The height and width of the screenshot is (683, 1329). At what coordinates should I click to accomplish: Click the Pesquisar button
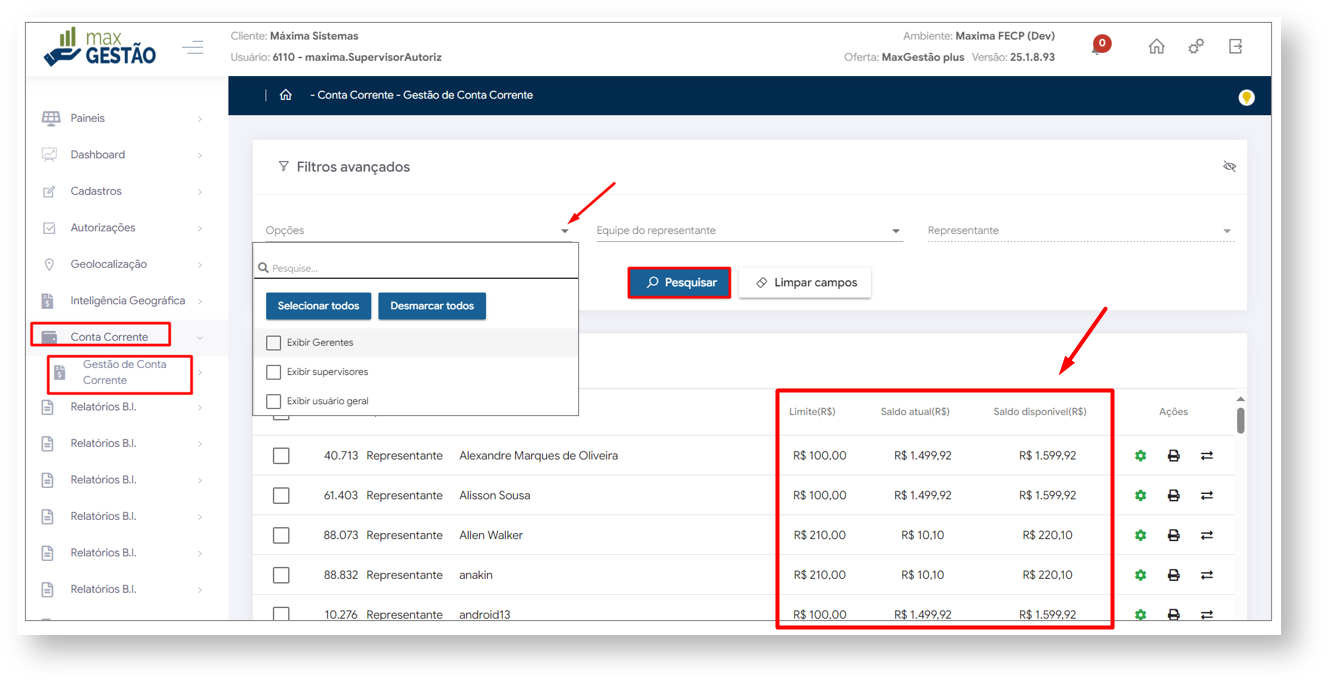click(x=680, y=283)
